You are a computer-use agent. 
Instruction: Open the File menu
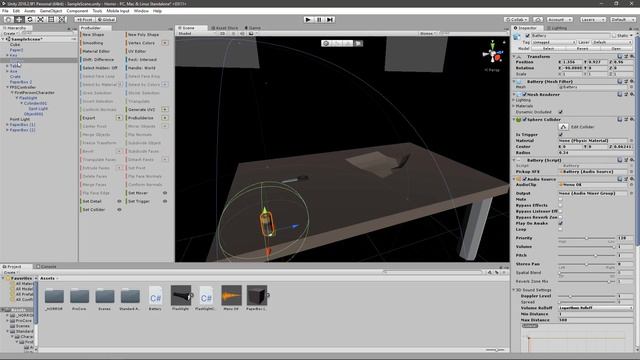(x=5, y=11)
